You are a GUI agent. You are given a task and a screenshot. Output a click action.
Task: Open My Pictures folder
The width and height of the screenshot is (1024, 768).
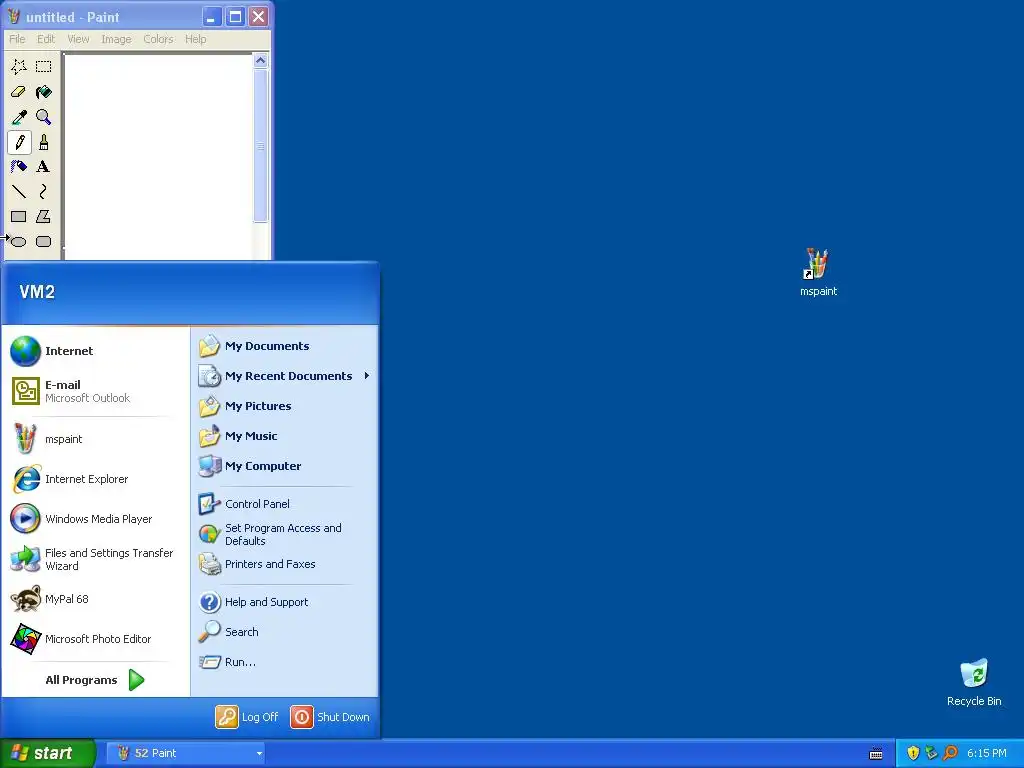tap(285, 406)
